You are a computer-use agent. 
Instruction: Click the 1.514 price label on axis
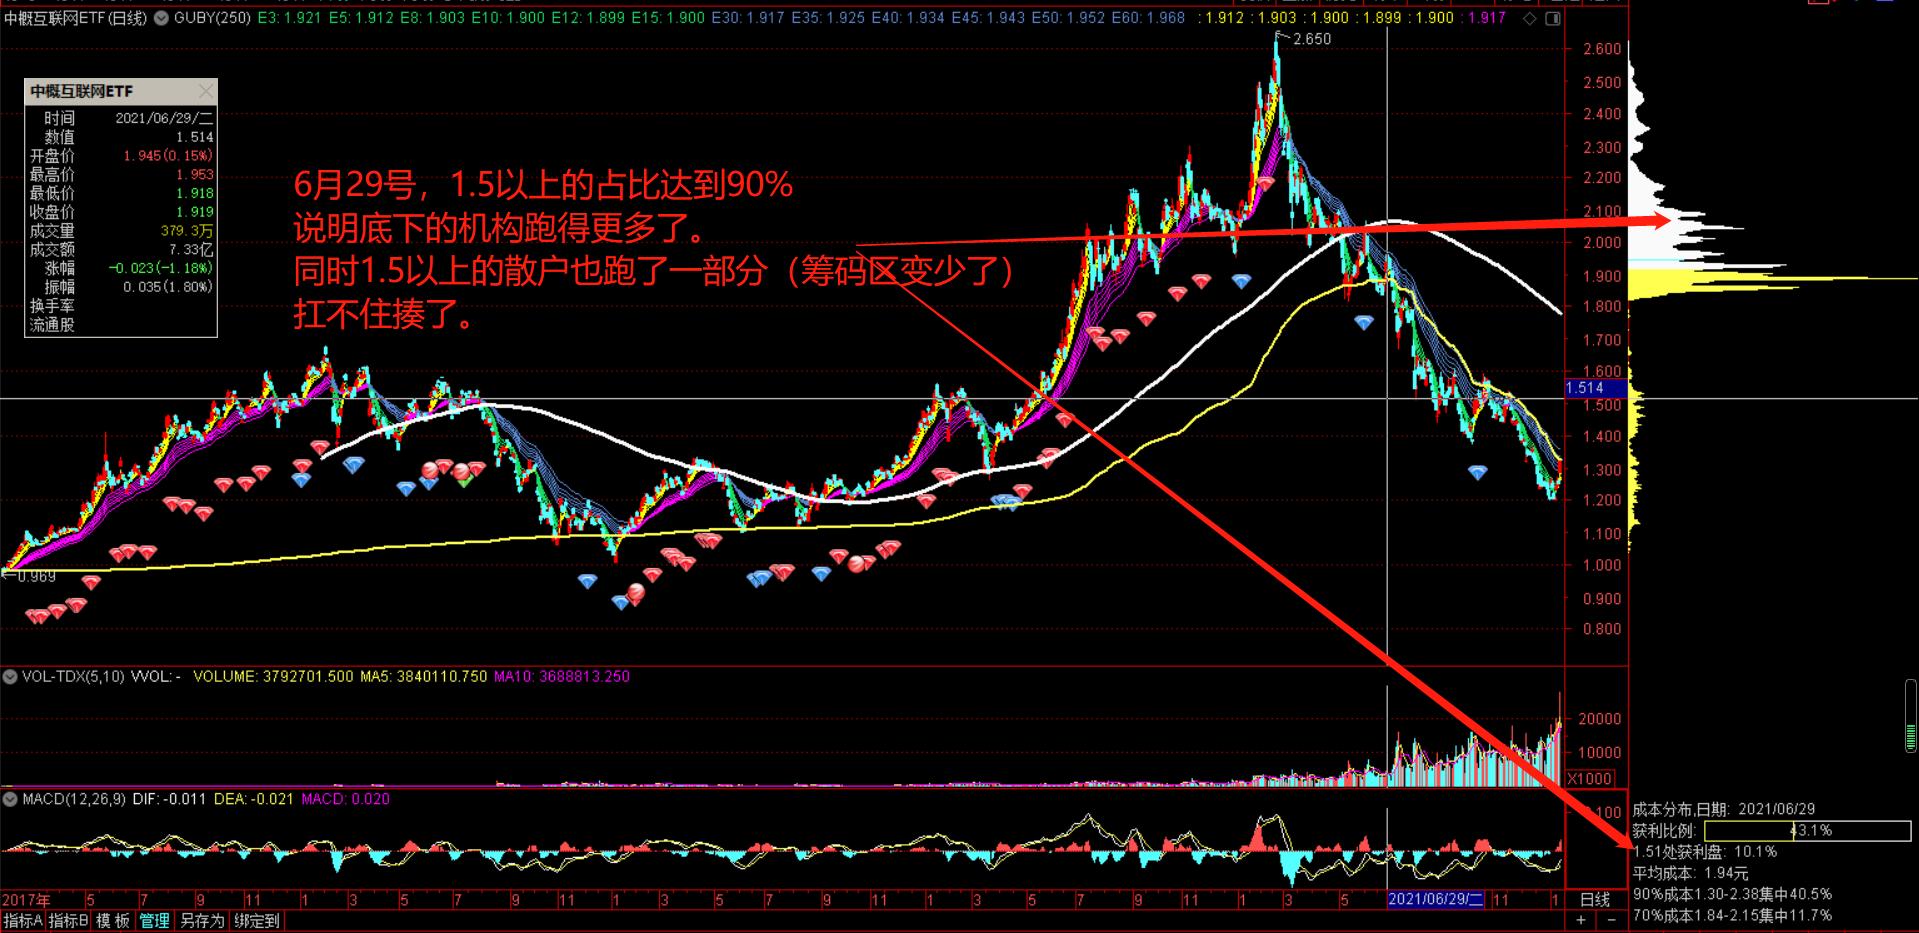pos(1596,388)
